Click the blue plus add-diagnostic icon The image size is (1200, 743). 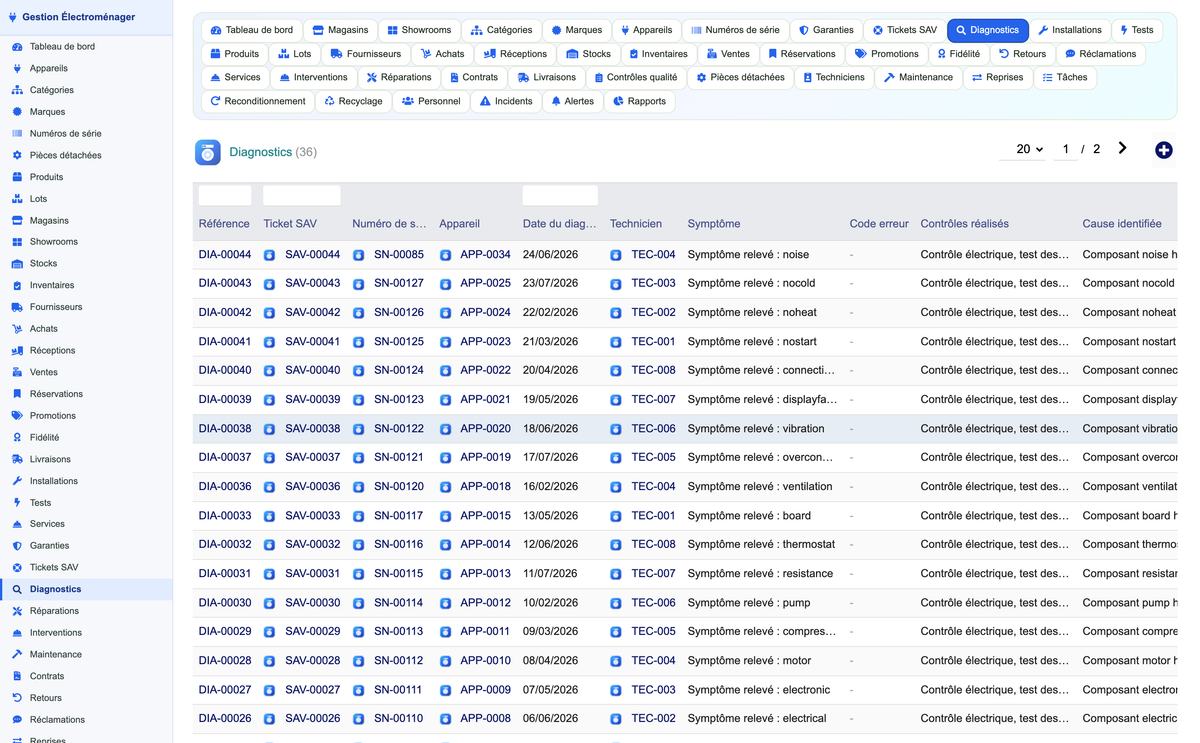1163,150
